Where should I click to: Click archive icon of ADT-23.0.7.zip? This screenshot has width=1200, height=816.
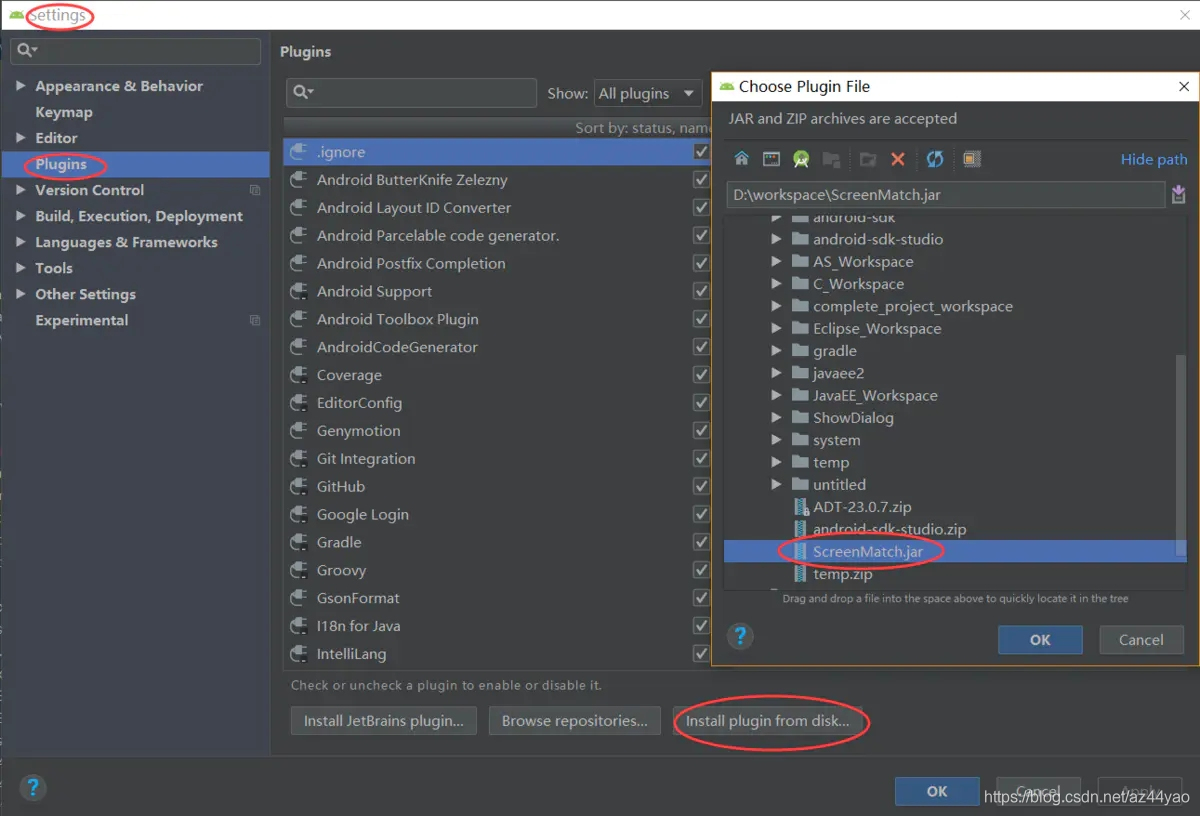pos(800,507)
